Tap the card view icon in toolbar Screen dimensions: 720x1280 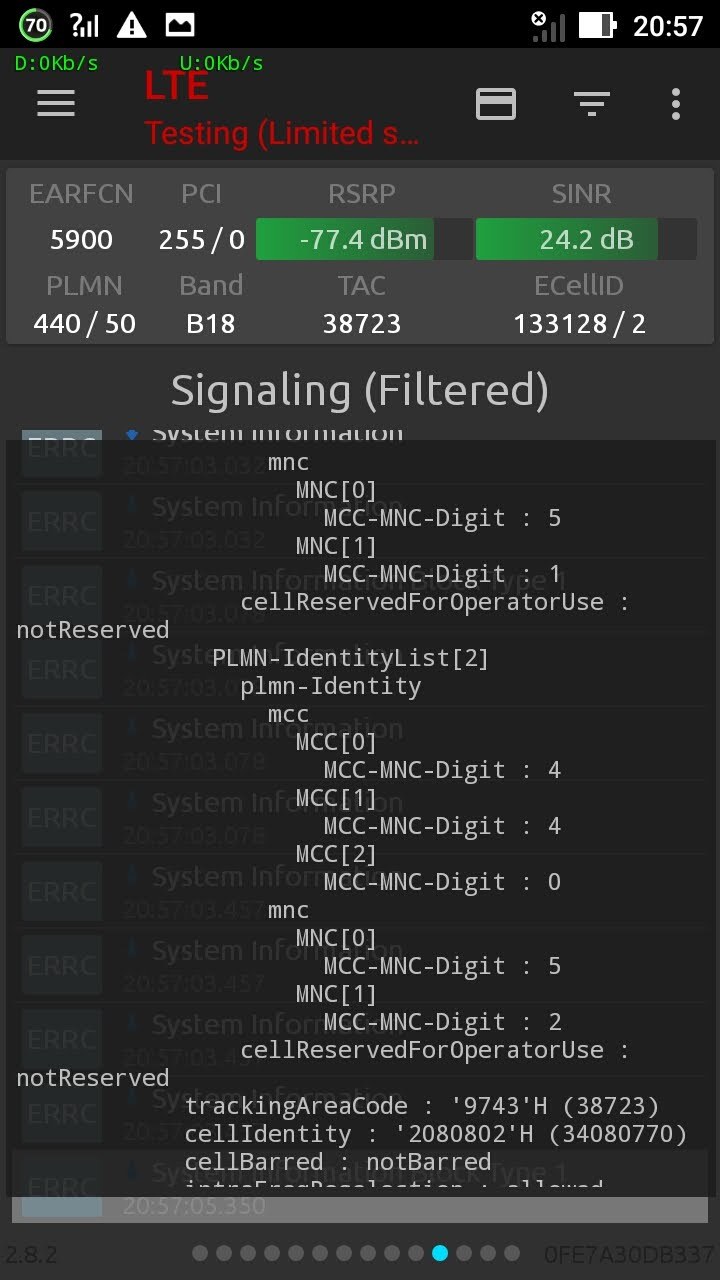coord(496,103)
